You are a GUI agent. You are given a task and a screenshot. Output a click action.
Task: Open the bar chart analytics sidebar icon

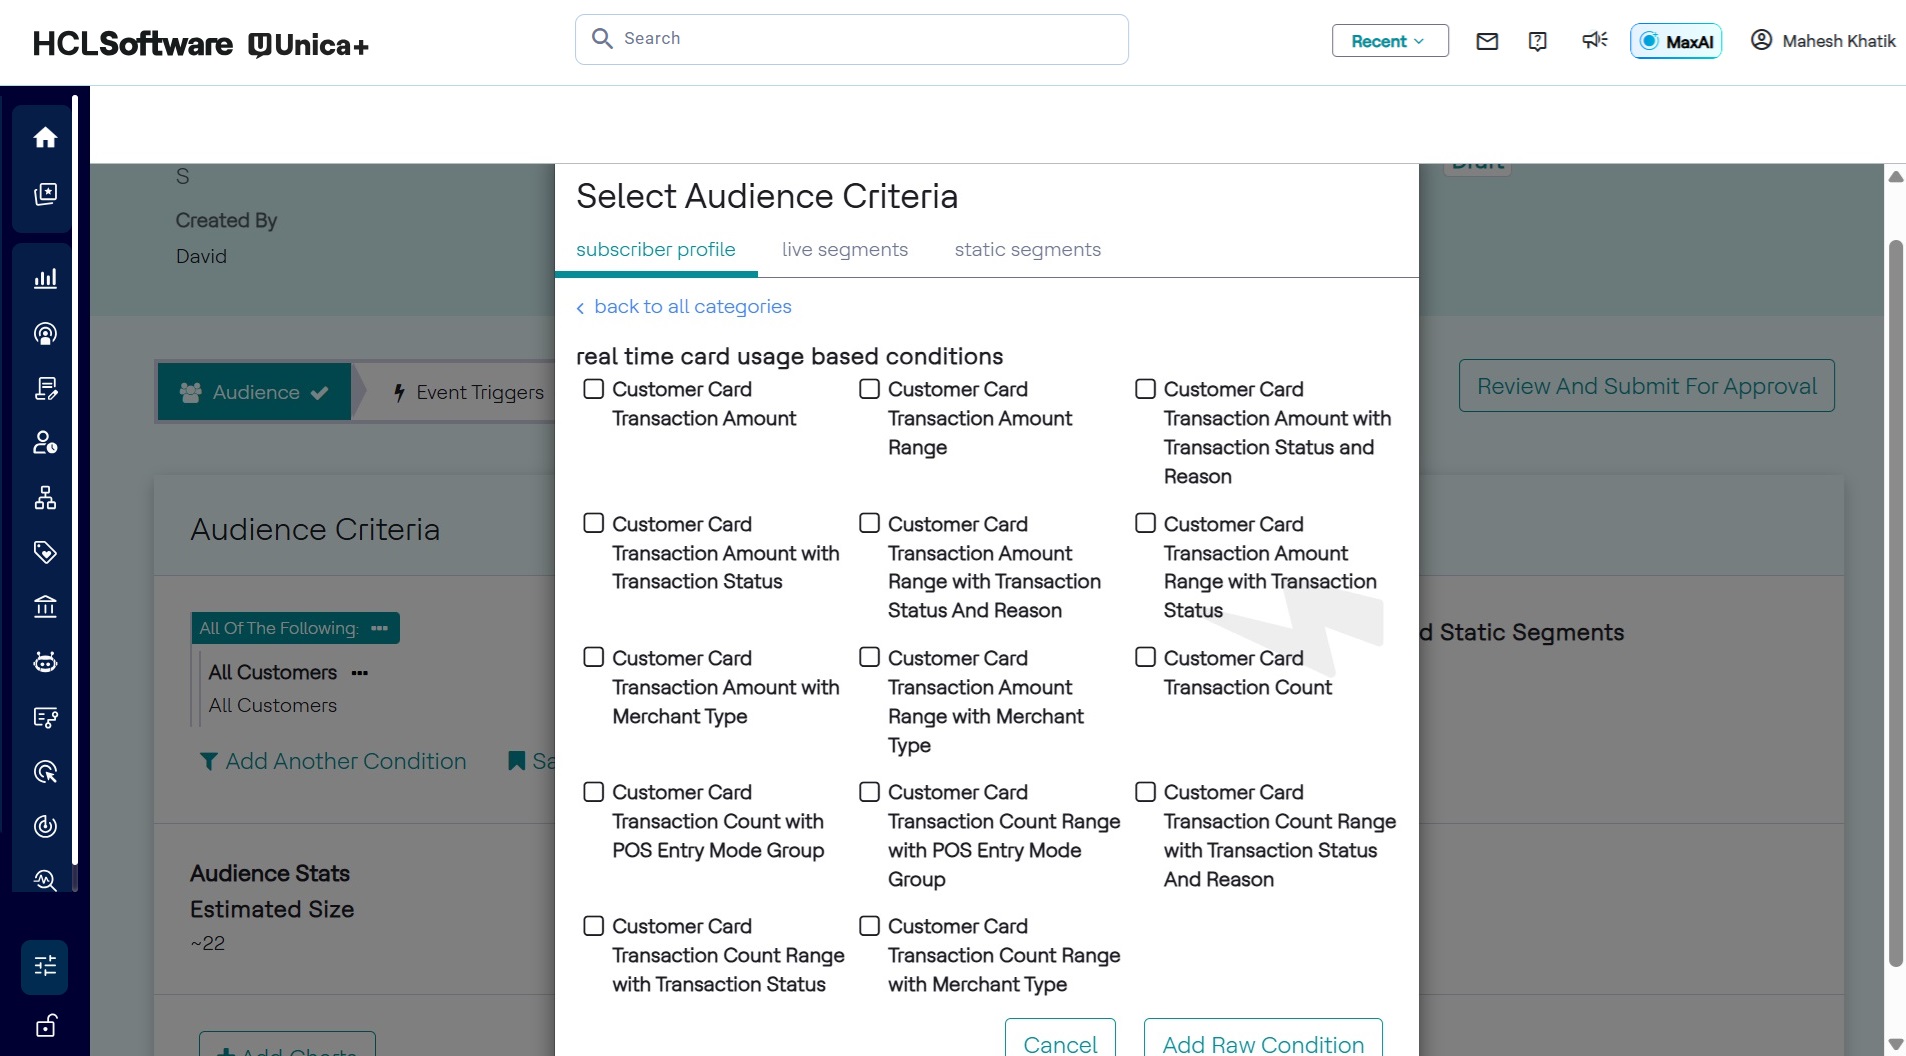point(45,279)
